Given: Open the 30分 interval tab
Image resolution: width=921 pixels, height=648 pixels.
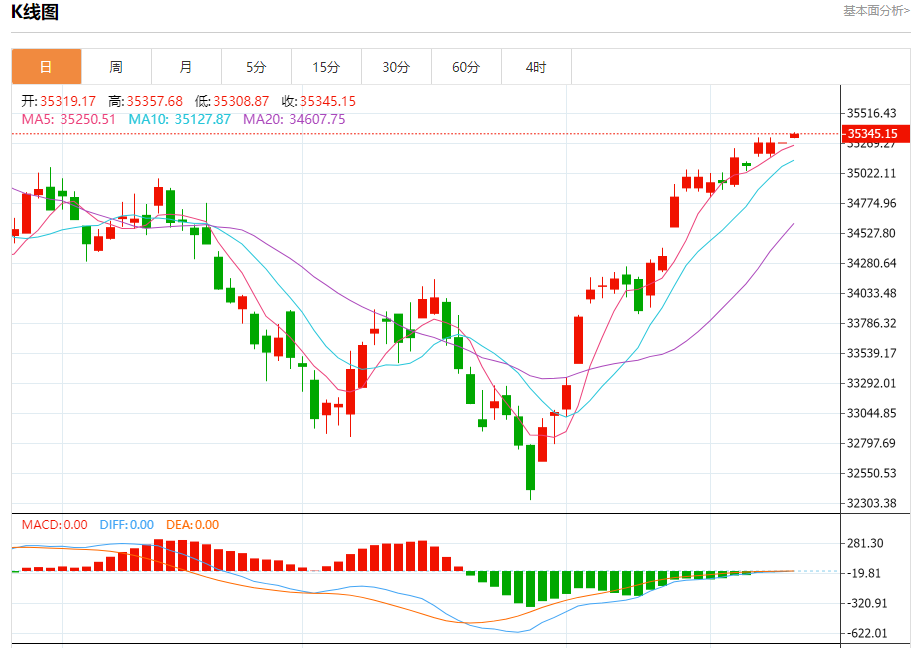Looking at the screenshot, I should (x=396, y=67).
